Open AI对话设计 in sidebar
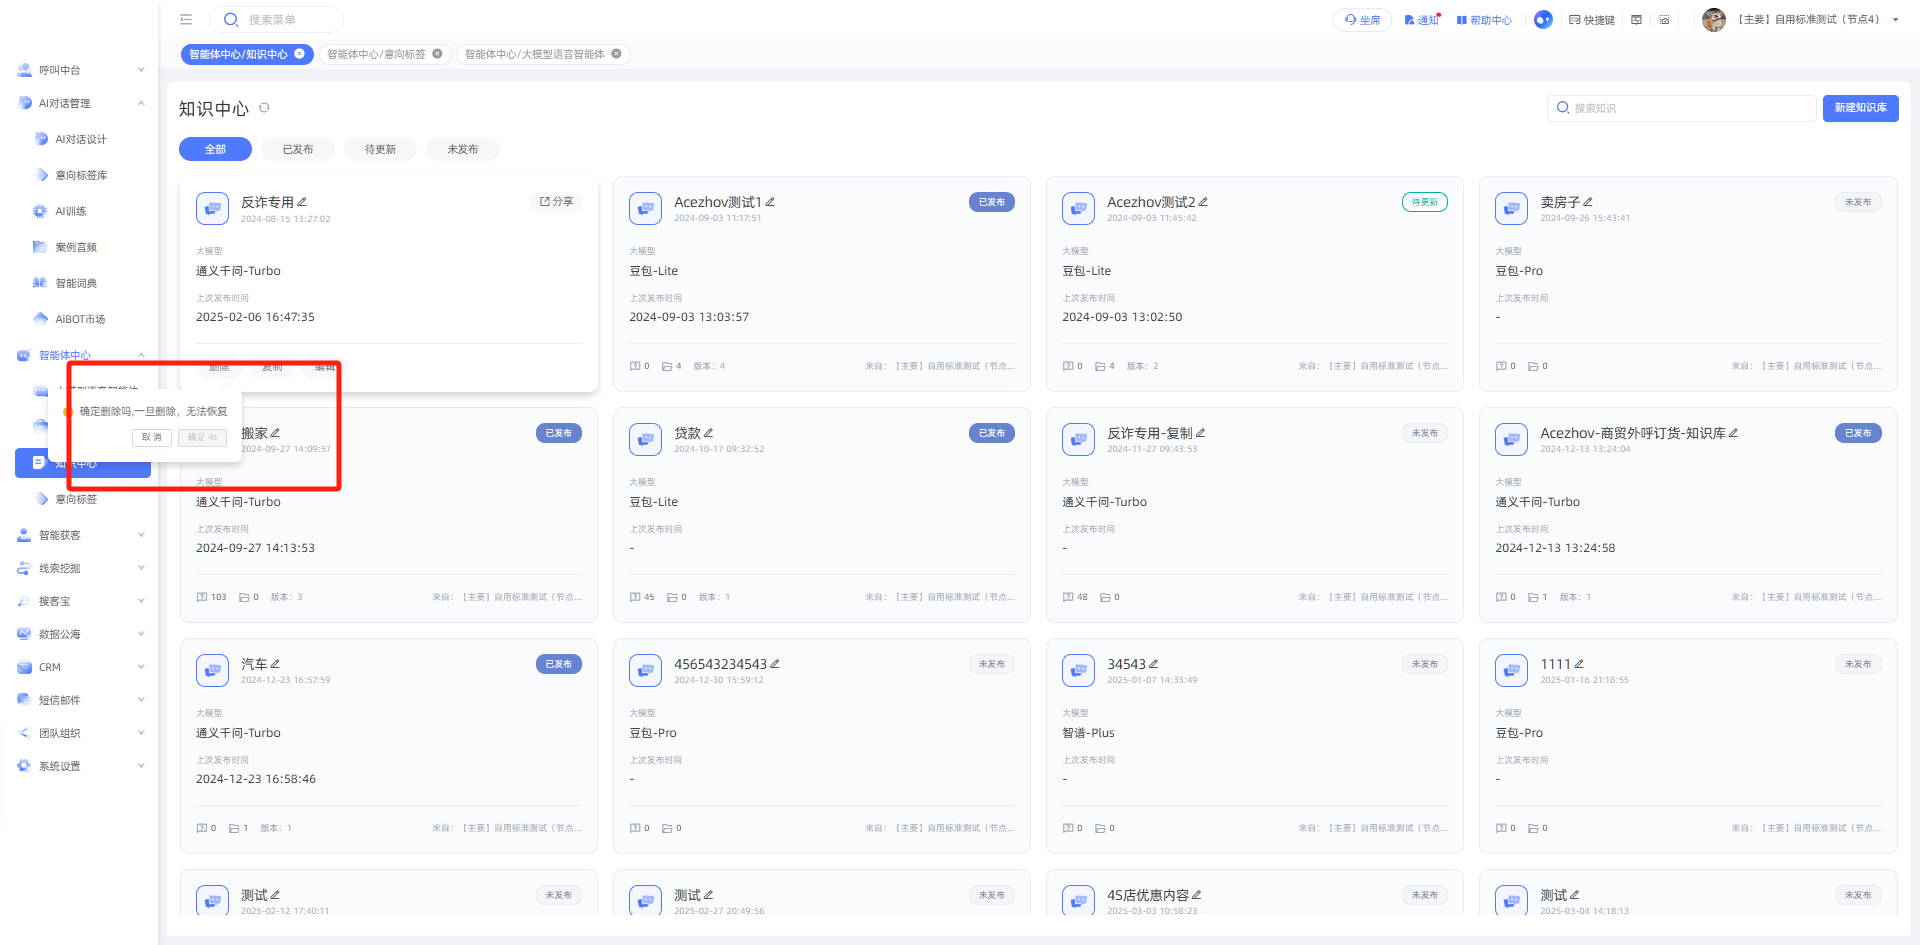 [x=81, y=139]
